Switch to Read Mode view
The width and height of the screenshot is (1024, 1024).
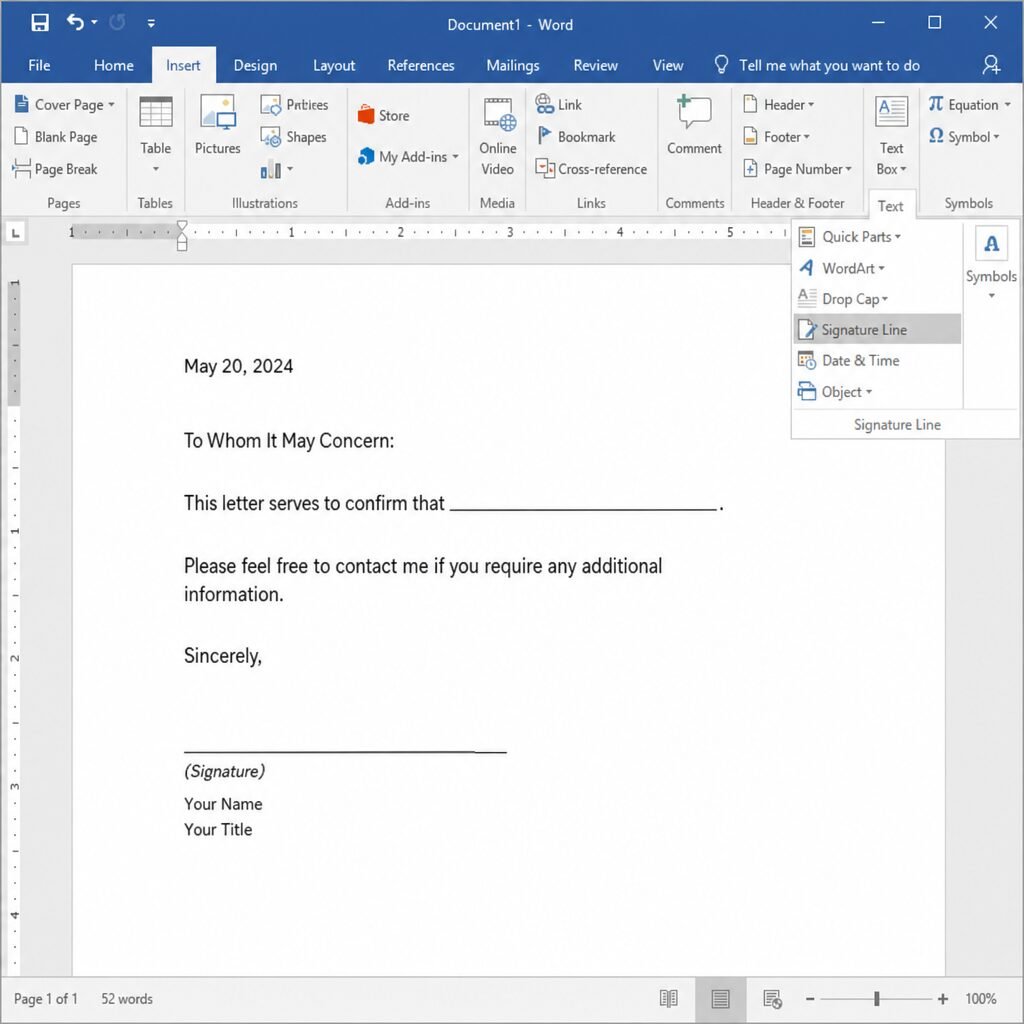(x=668, y=999)
